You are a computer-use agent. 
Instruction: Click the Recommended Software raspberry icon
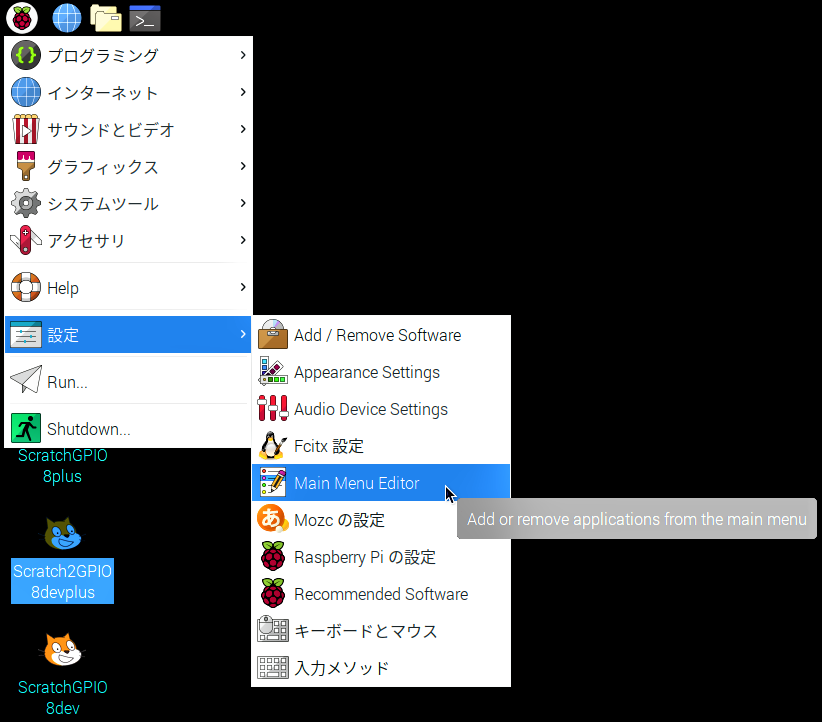(x=273, y=593)
